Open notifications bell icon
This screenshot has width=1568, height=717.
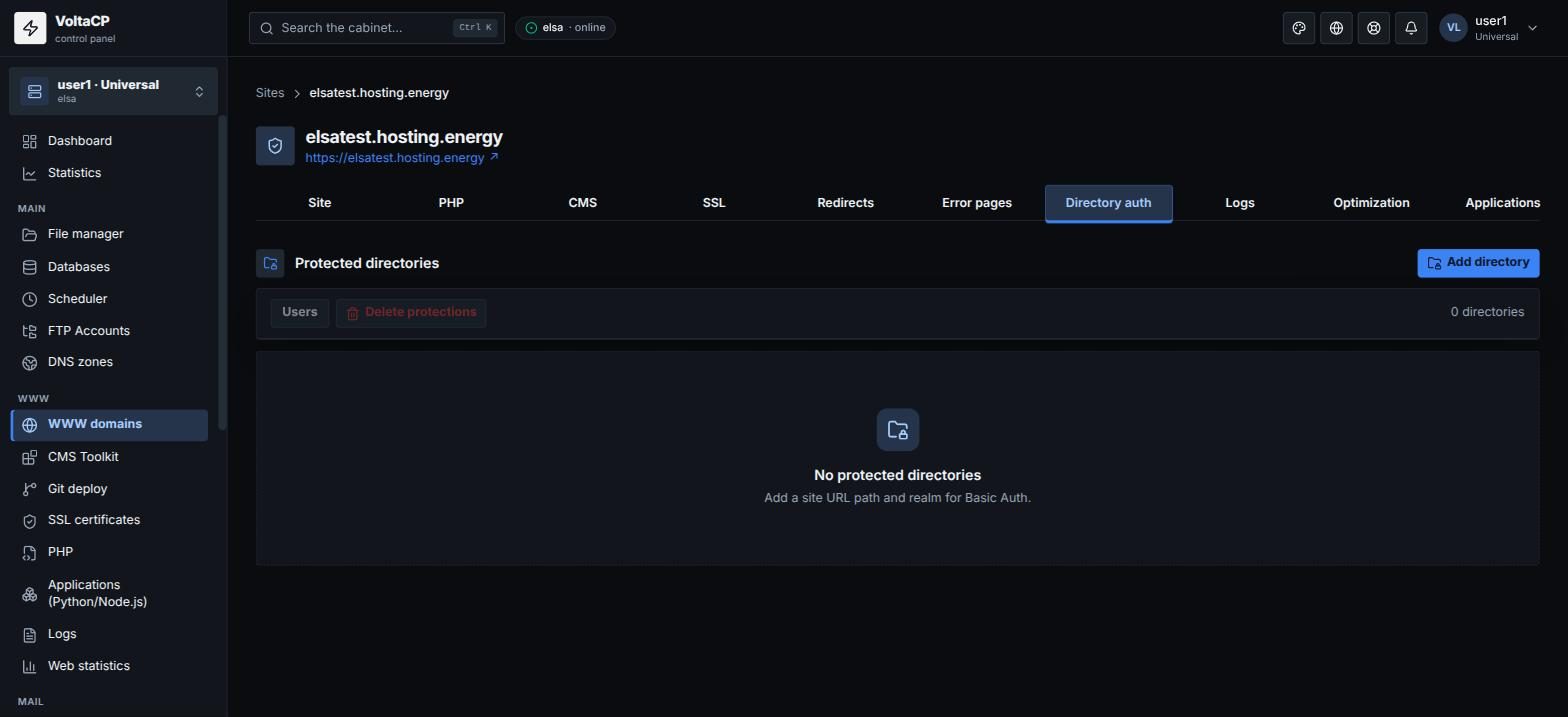[1411, 28]
